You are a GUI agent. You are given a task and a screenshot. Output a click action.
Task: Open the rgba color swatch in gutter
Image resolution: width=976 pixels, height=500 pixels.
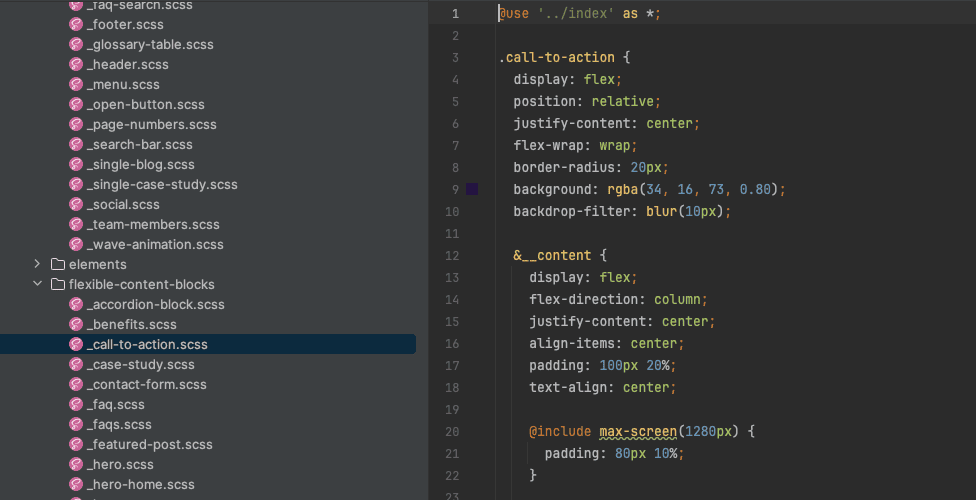[x=472, y=189]
